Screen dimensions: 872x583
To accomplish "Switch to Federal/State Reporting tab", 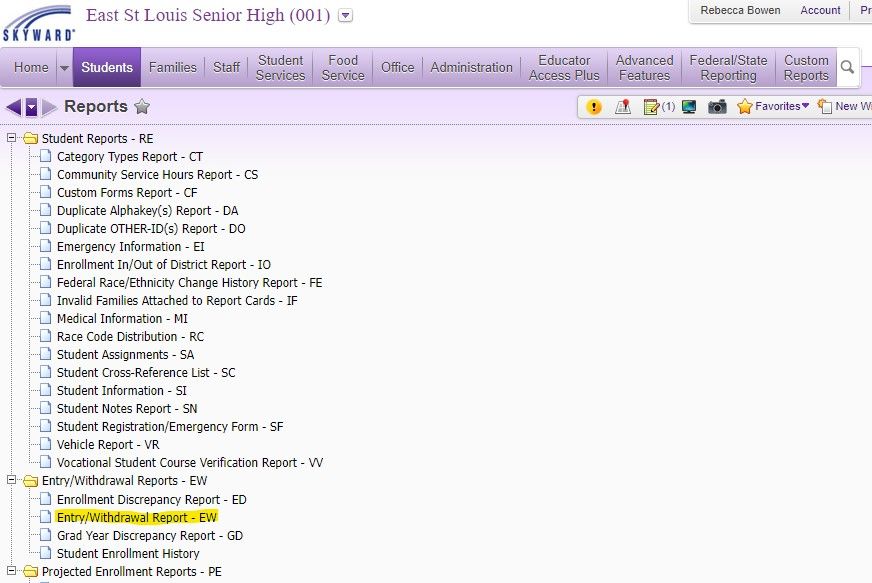I will click(x=728, y=68).
